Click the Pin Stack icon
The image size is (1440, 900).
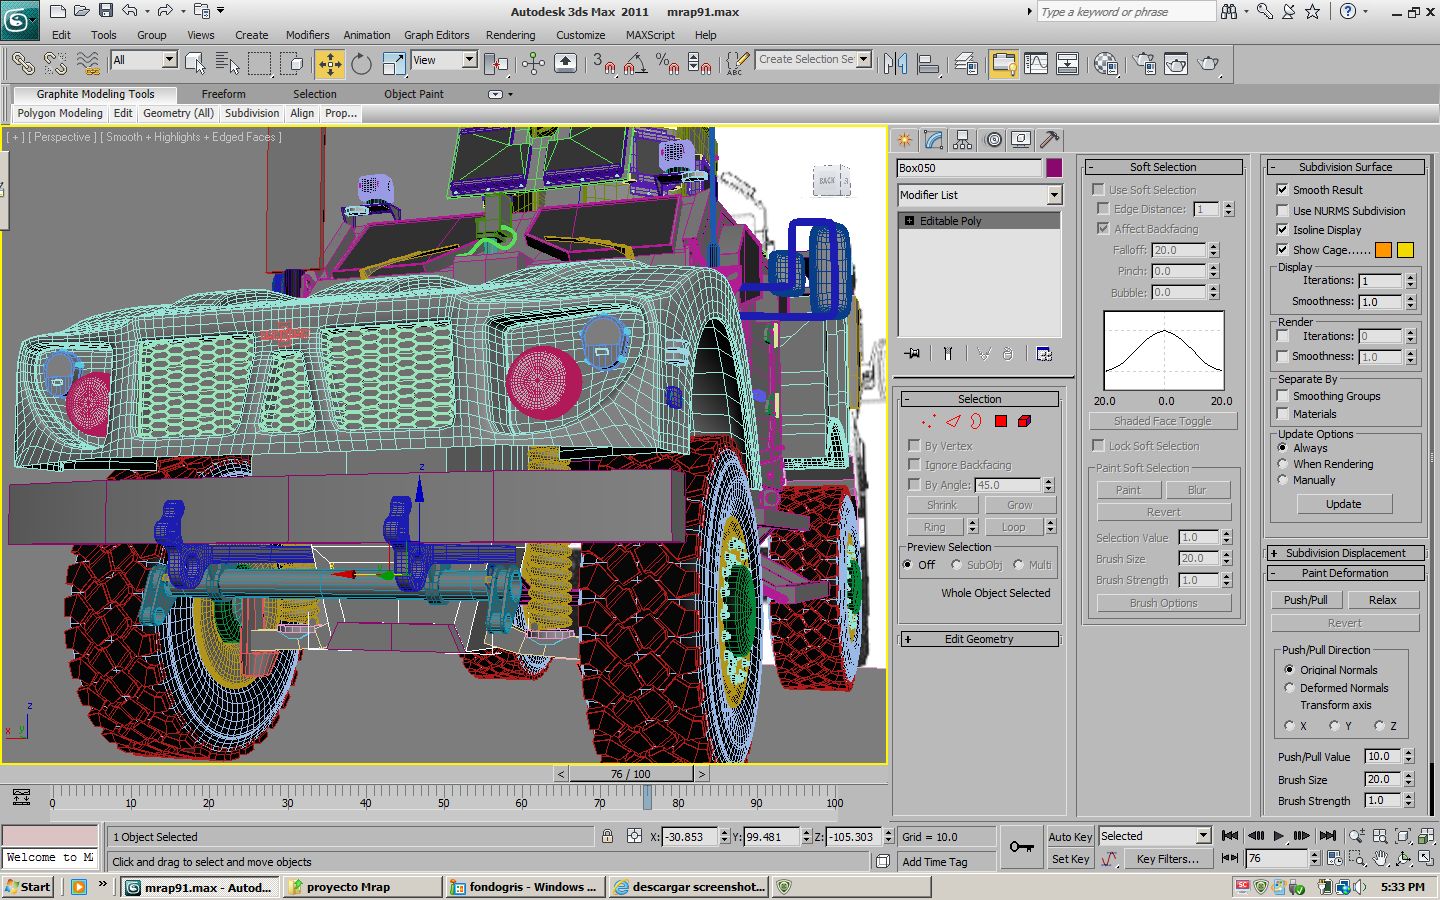912,354
